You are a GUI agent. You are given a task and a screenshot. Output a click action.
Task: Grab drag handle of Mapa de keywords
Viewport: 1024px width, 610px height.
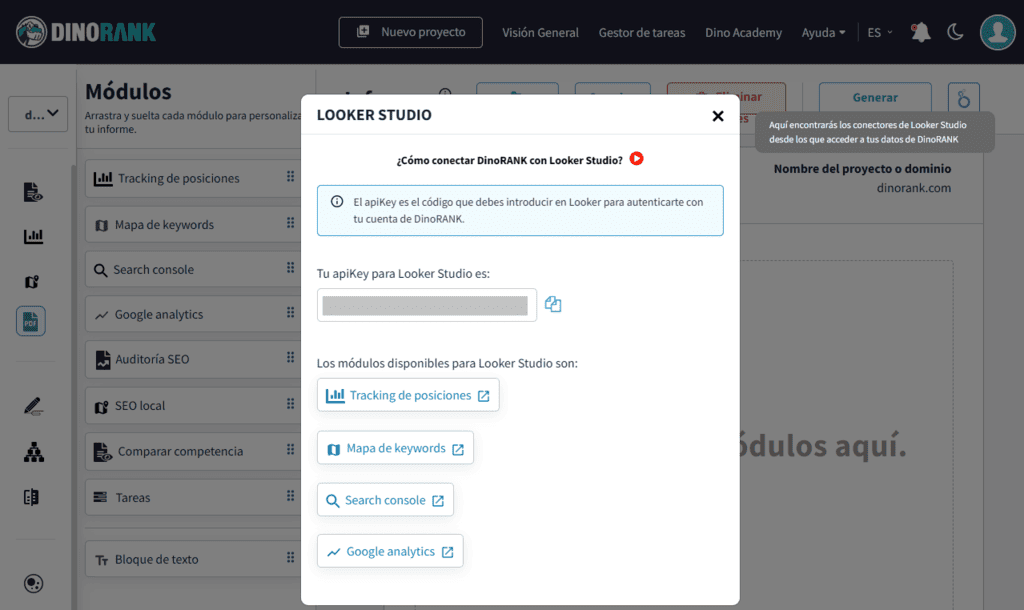[x=291, y=223]
